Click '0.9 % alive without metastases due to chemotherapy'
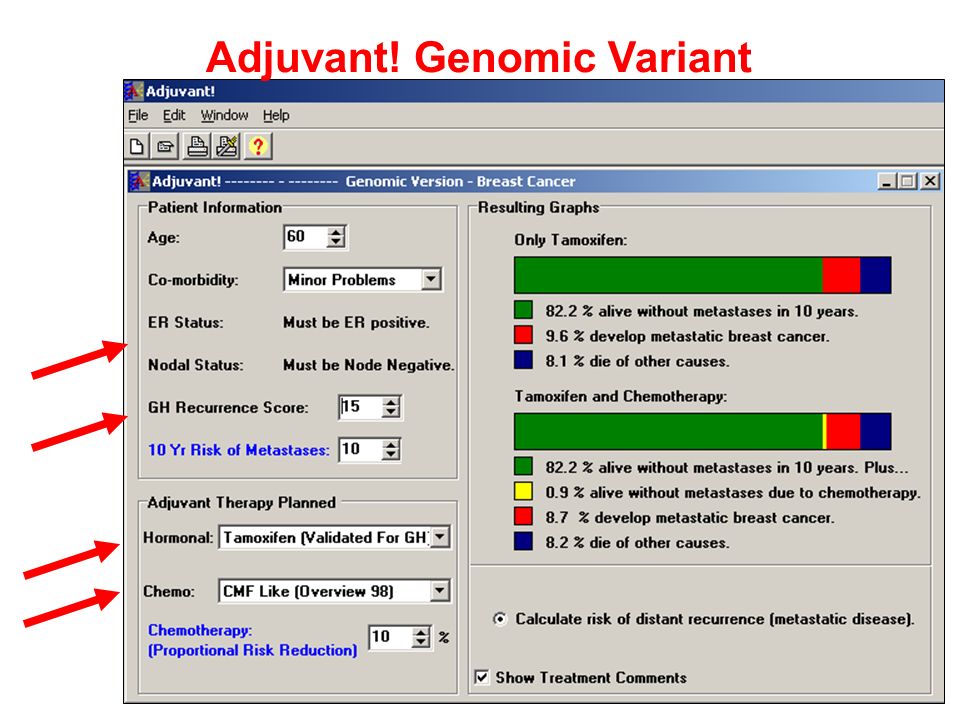This screenshot has height=720, width=960. [x=733, y=492]
